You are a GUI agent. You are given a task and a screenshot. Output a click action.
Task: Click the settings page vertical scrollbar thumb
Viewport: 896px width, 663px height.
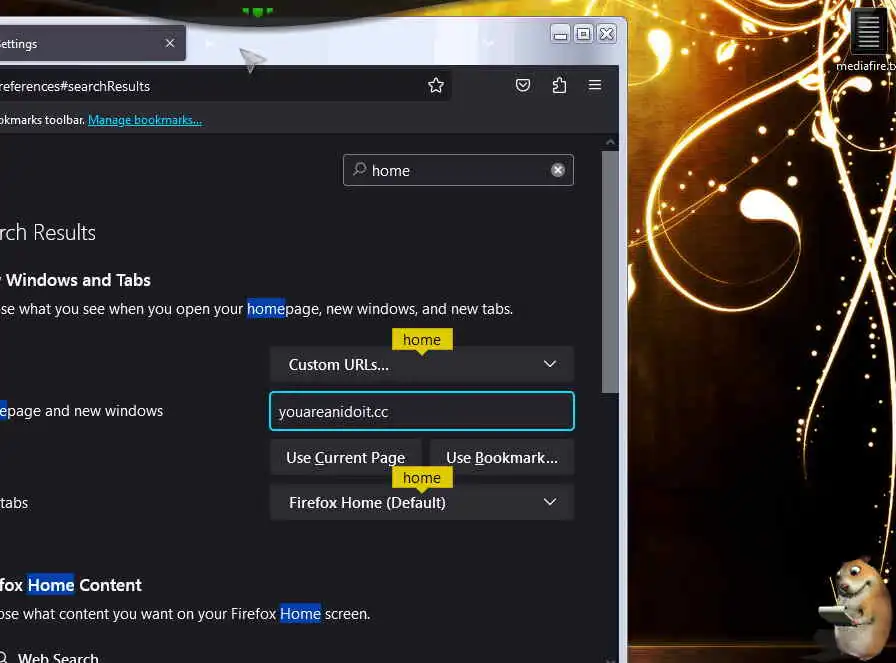point(610,271)
